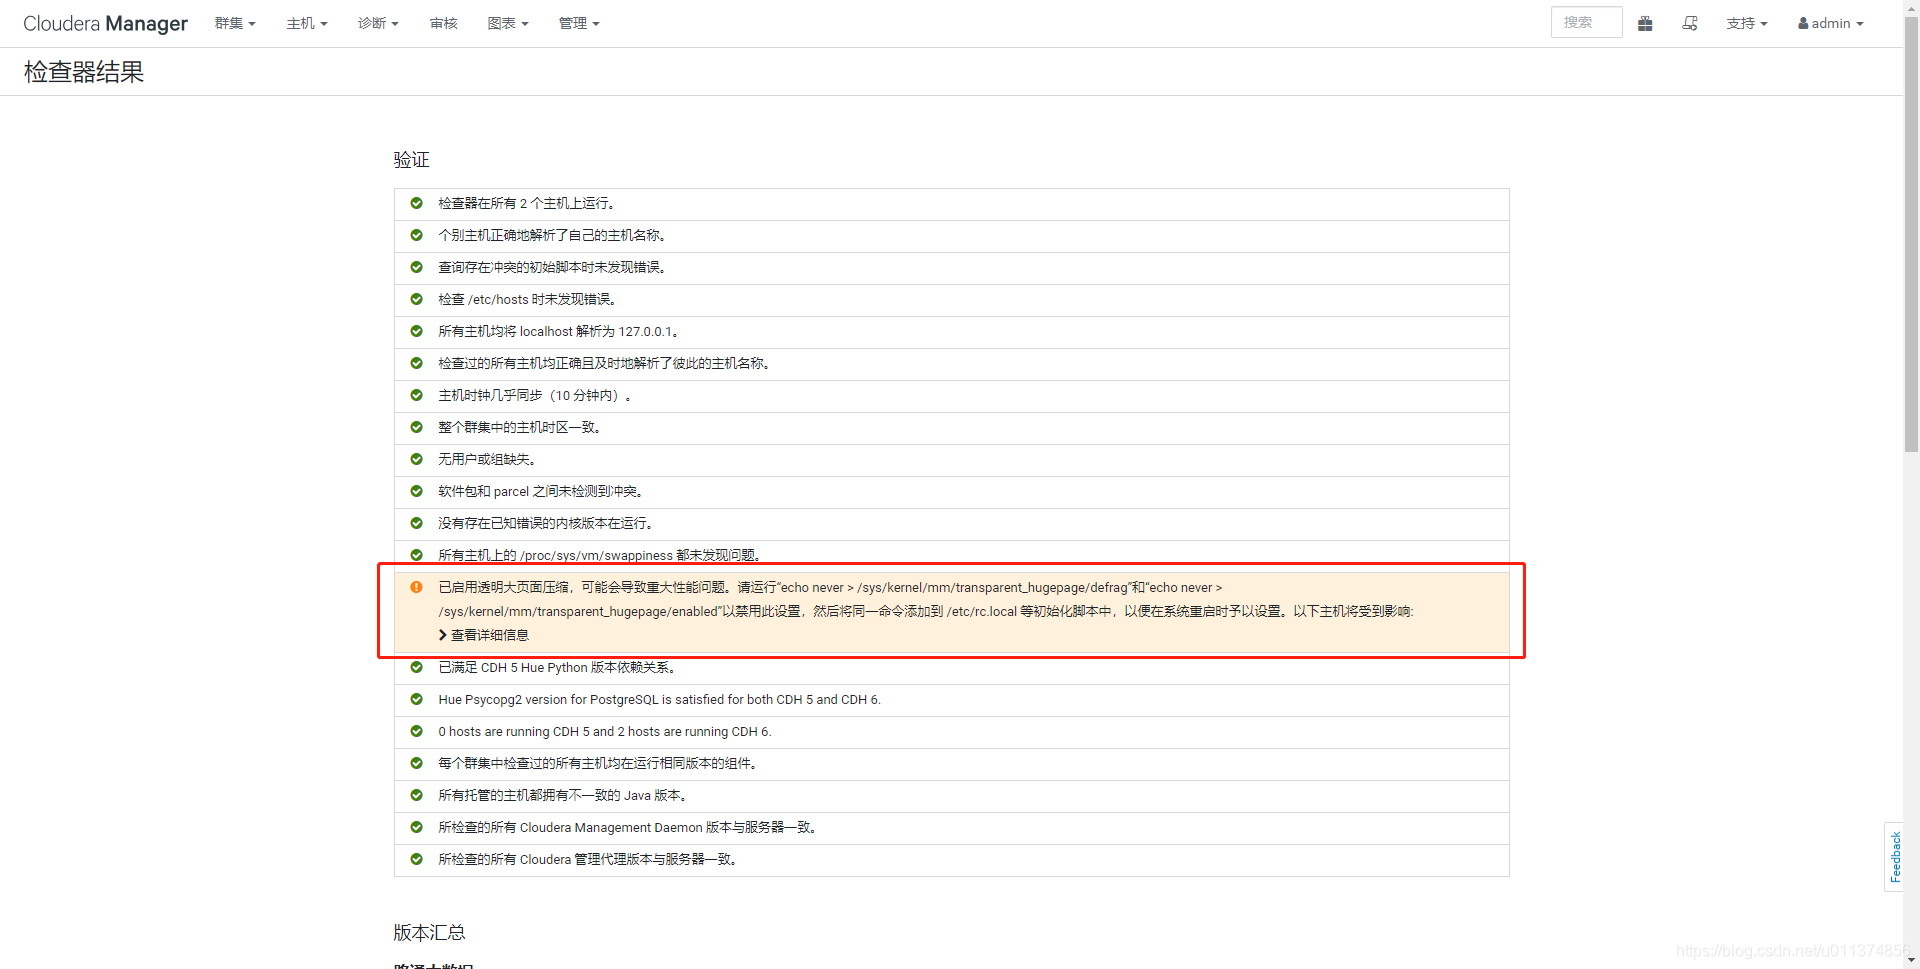Click the green check icon beside '检查器在所有 2 个主机上运行'

[x=416, y=203]
